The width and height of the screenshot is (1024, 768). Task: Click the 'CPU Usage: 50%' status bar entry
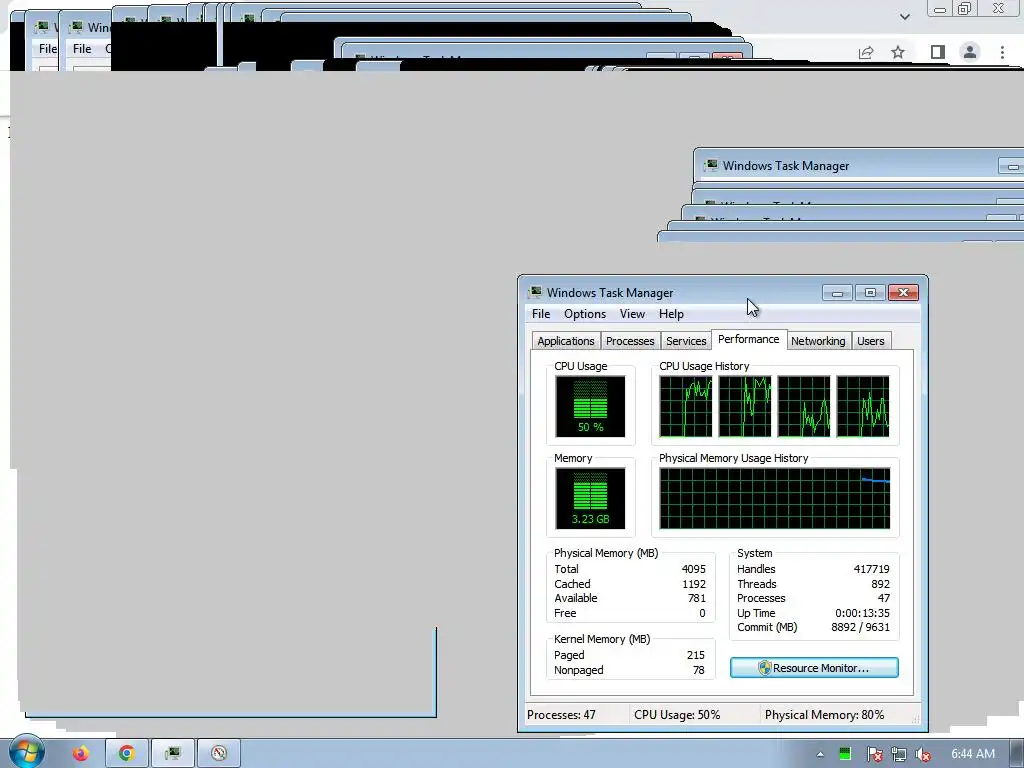677,714
